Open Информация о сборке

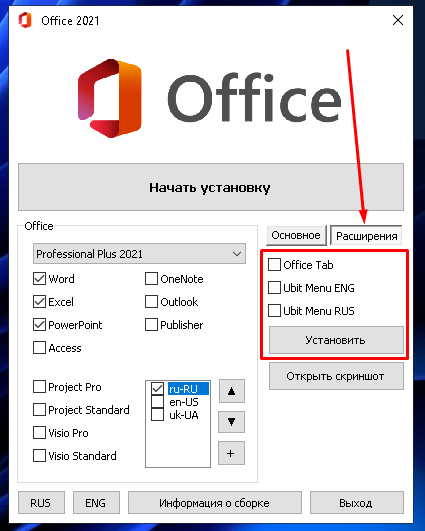click(215, 503)
